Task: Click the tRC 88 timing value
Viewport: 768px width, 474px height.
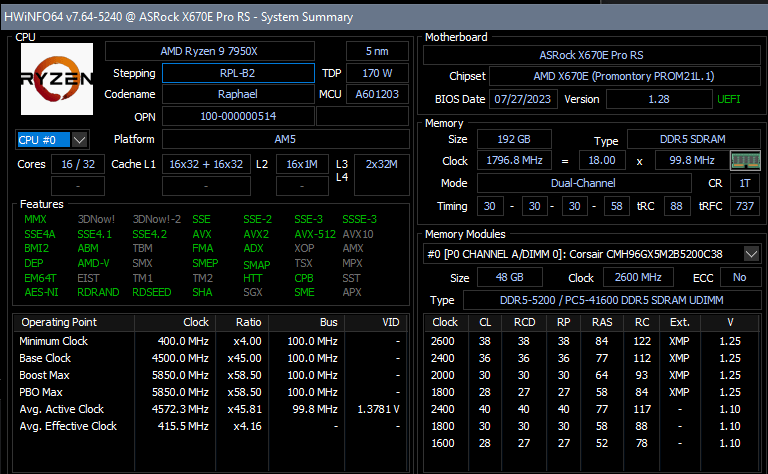Action: click(x=676, y=206)
